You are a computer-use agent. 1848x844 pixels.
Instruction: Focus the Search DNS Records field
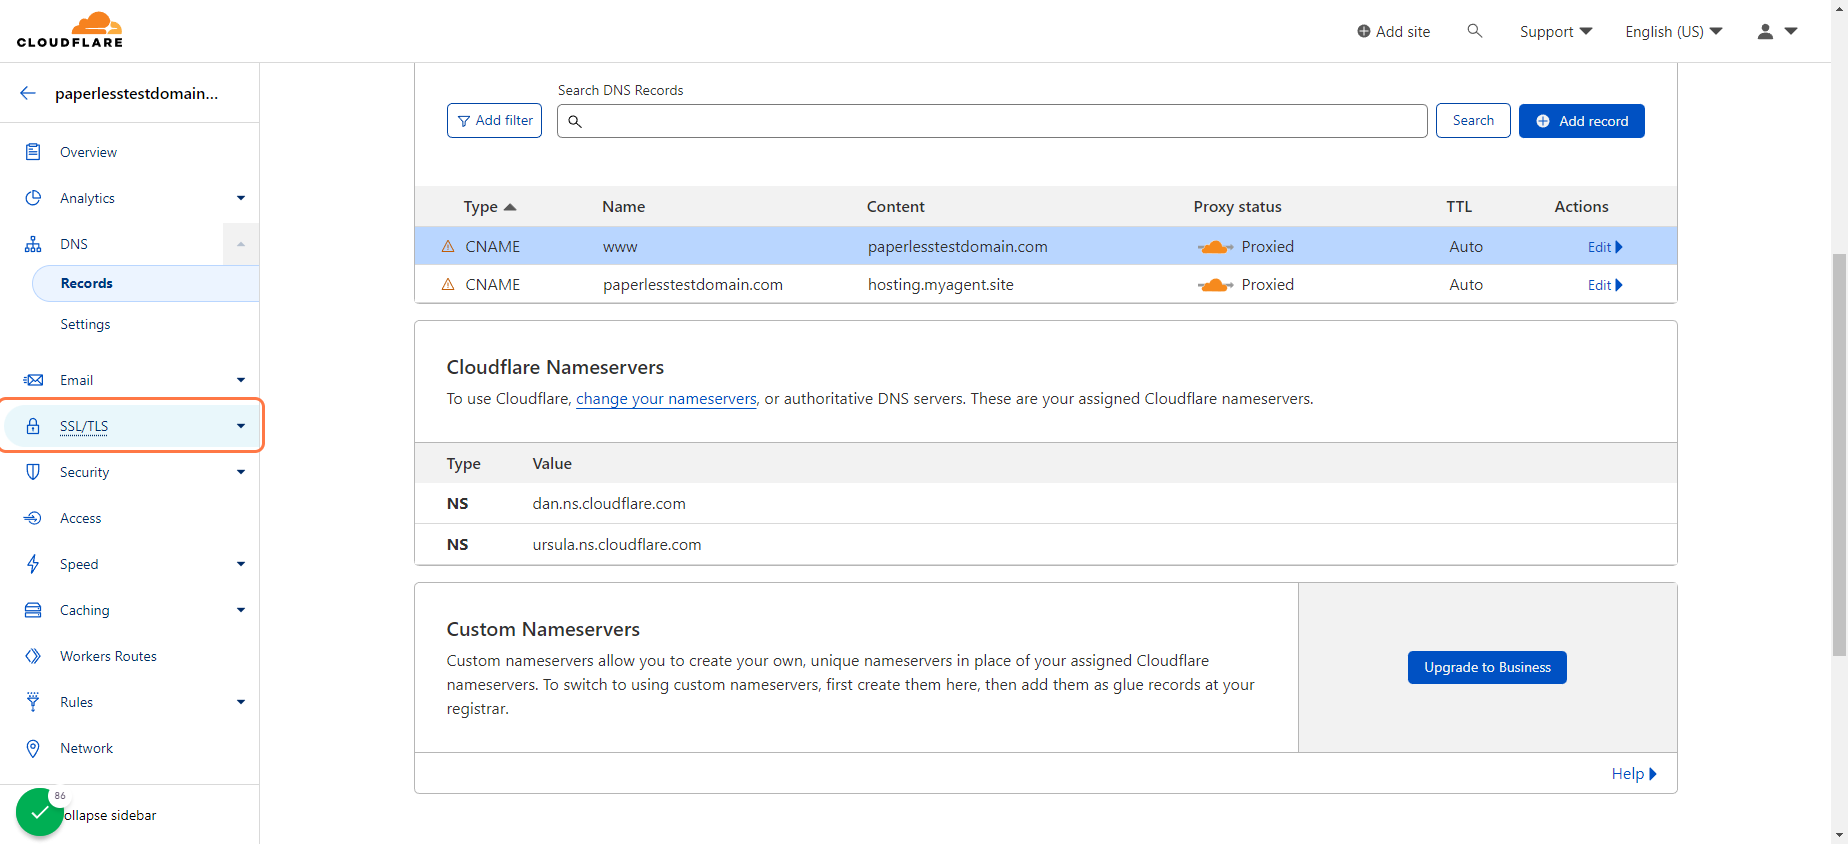click(x=992, y=121)
